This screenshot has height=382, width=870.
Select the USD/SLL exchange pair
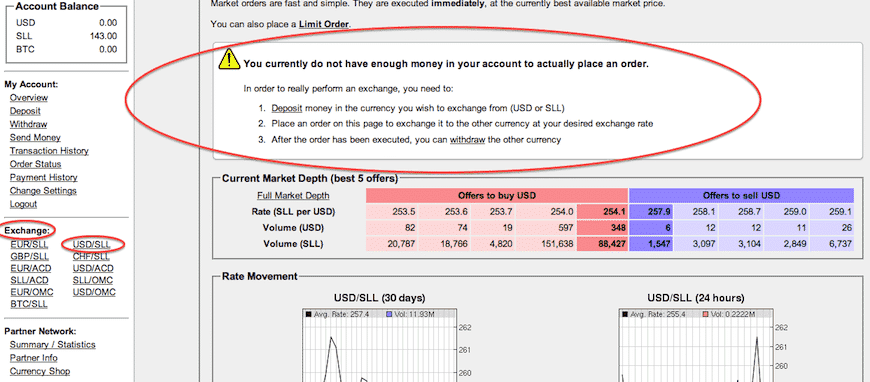[92, 244]
